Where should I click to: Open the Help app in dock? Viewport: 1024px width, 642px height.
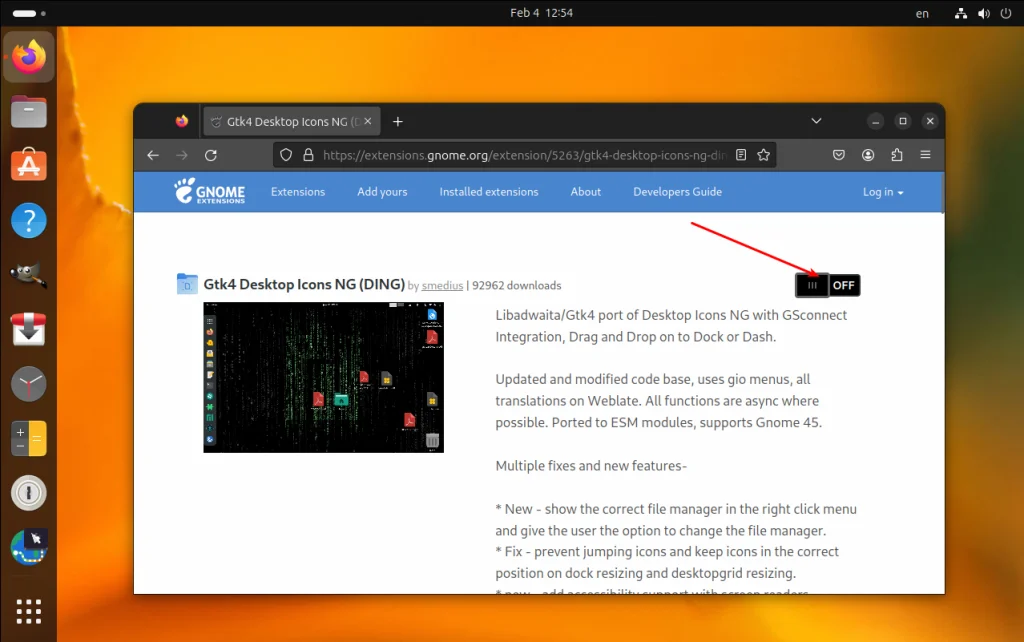pyautogui.click(x=29, y=221)
